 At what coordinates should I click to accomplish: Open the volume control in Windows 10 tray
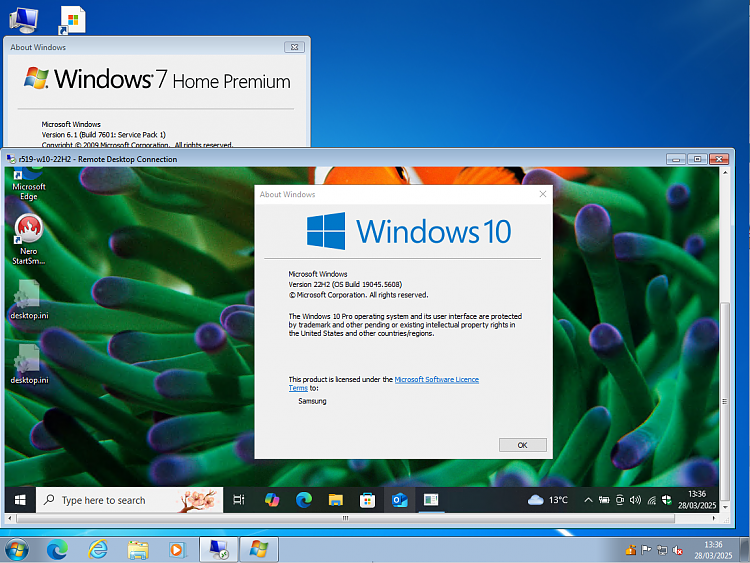point(635,500)
